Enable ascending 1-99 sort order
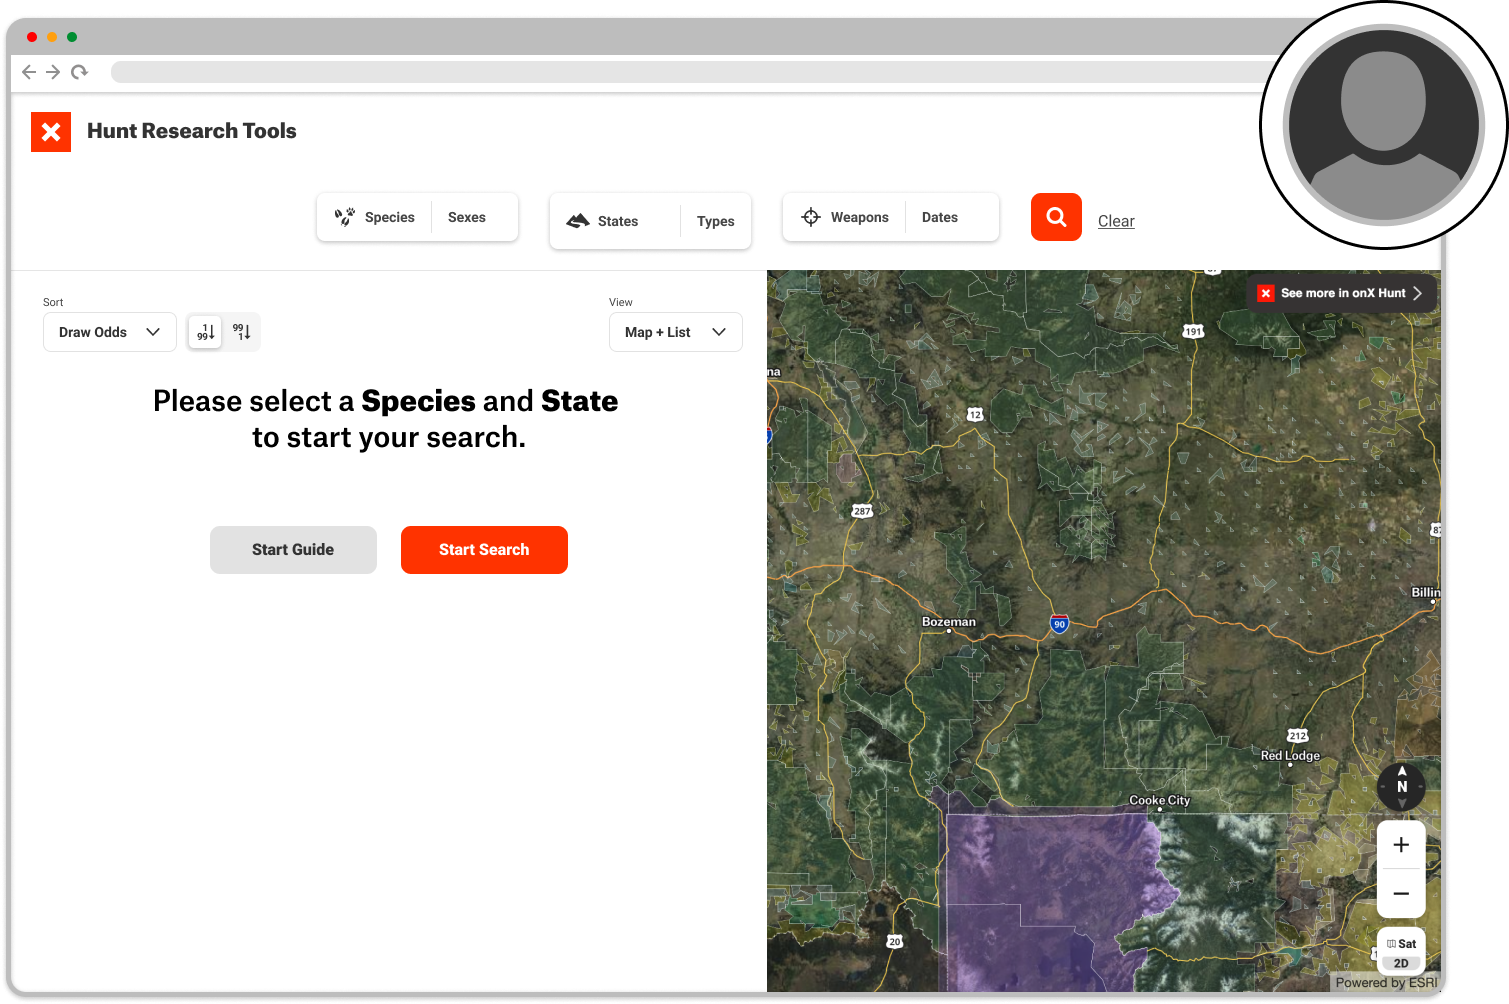 click(x=205, y=331)
